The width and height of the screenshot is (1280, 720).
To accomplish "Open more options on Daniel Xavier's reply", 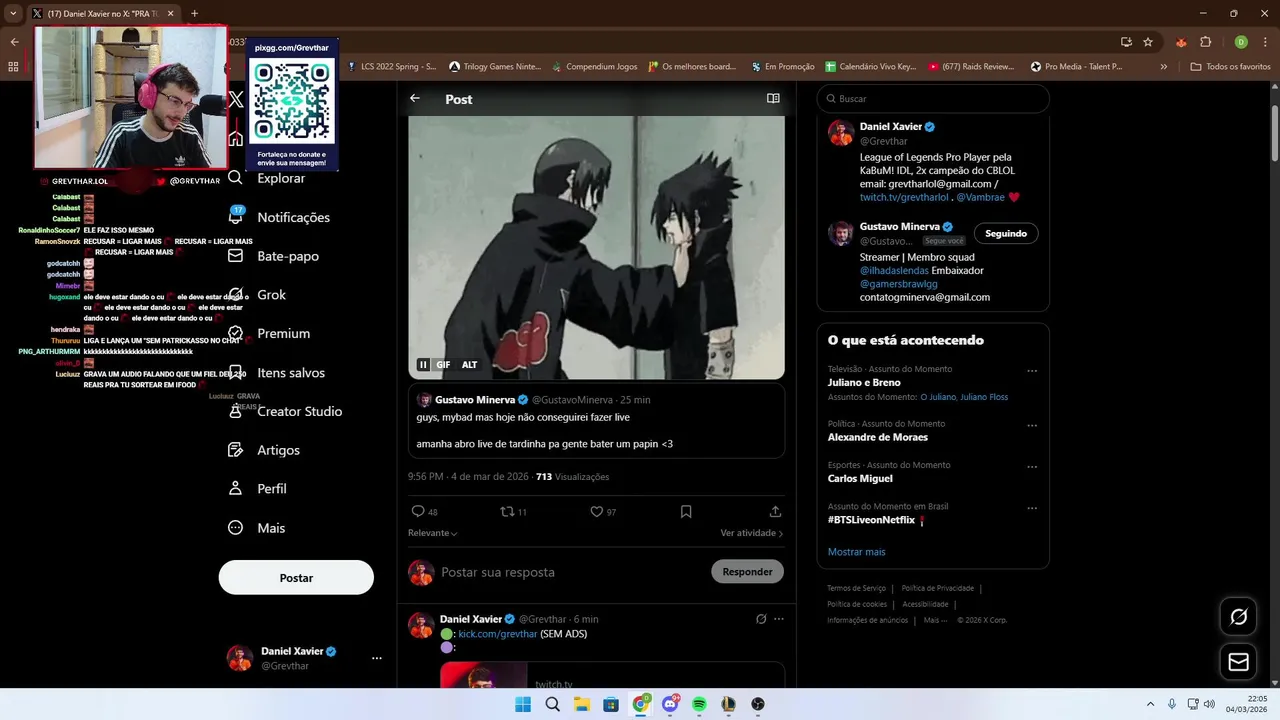I will (x=779, y=619).
